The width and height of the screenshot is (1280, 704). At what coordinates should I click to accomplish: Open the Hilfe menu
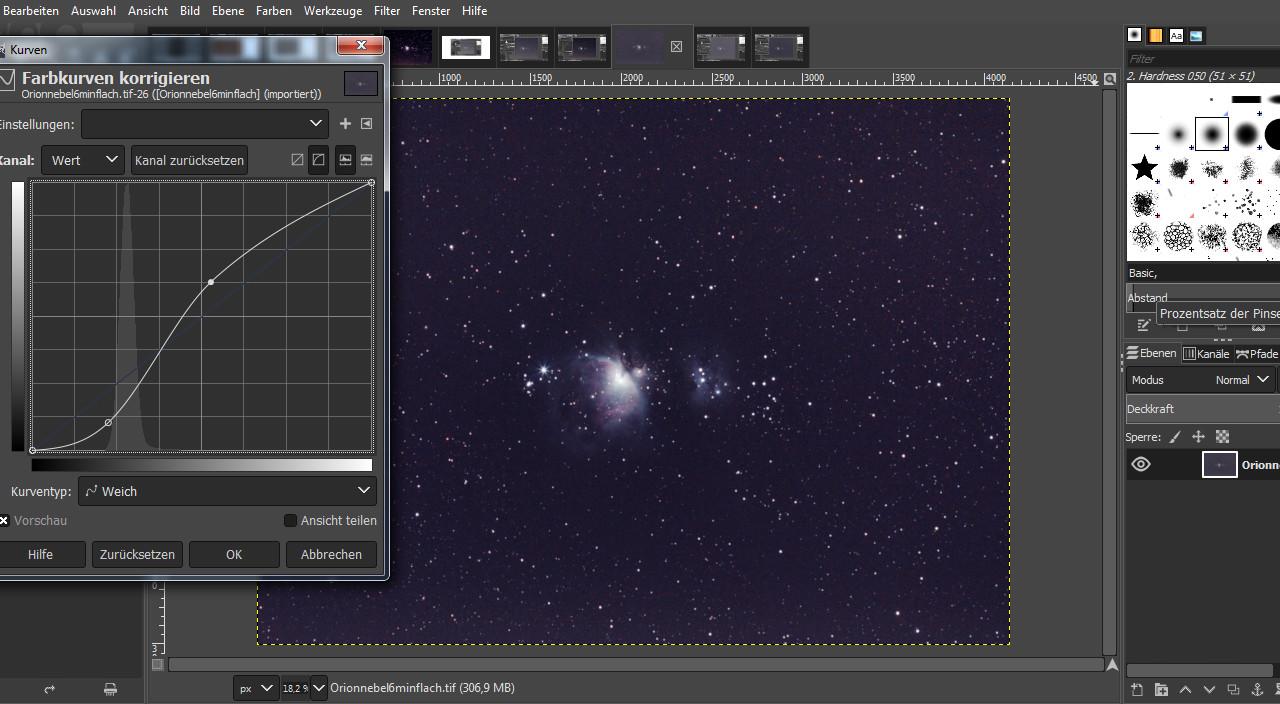tap(475, 10)
